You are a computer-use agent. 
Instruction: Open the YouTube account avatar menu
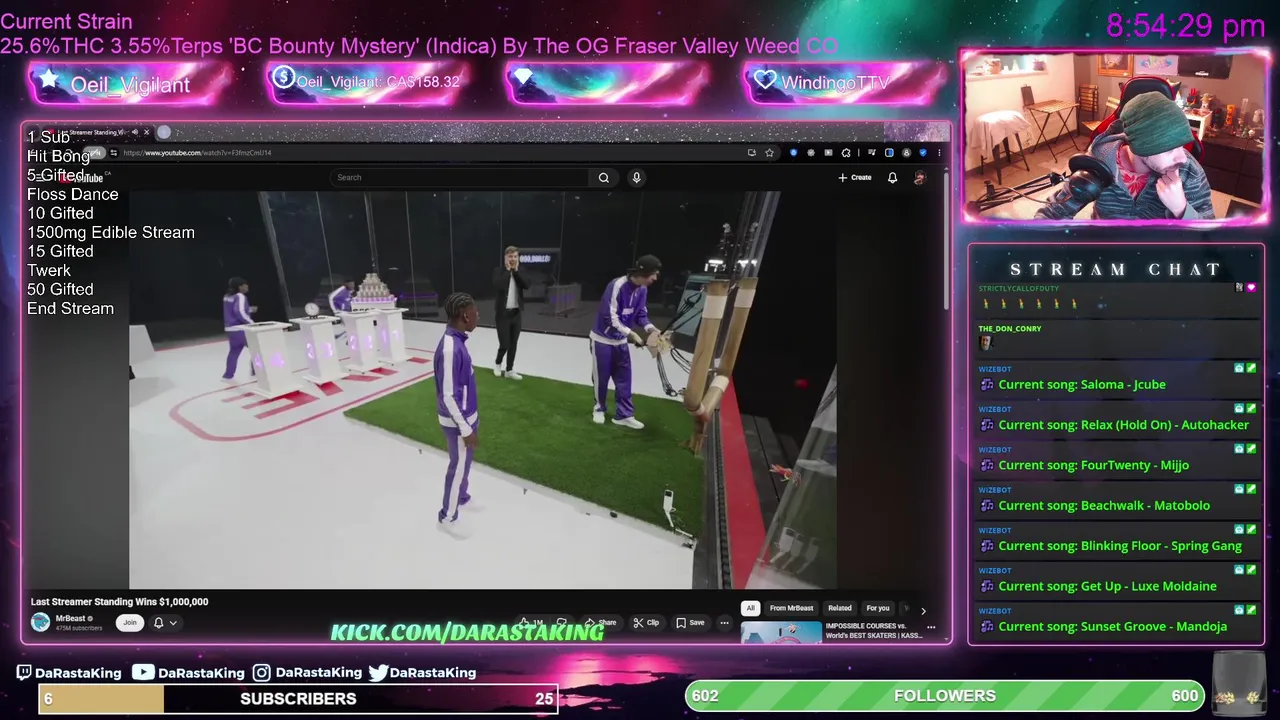click(x=920, y=177)
